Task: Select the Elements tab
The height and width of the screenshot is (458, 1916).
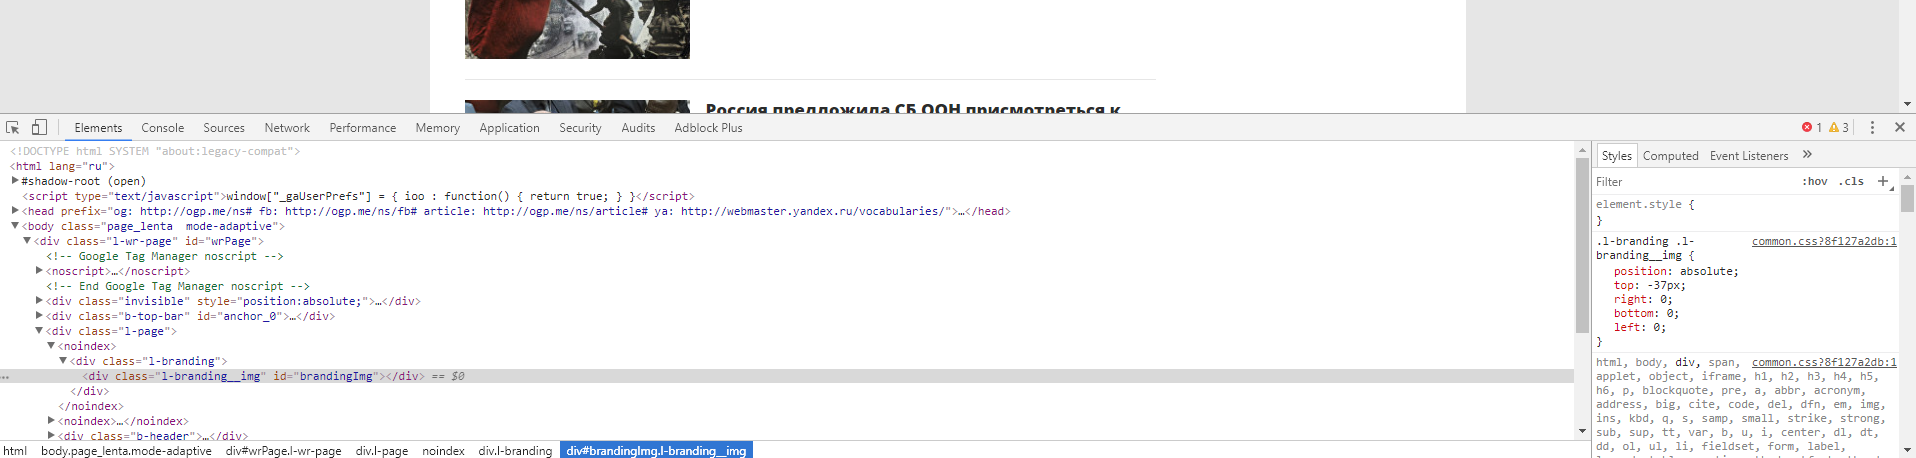Action: (98, 128)
